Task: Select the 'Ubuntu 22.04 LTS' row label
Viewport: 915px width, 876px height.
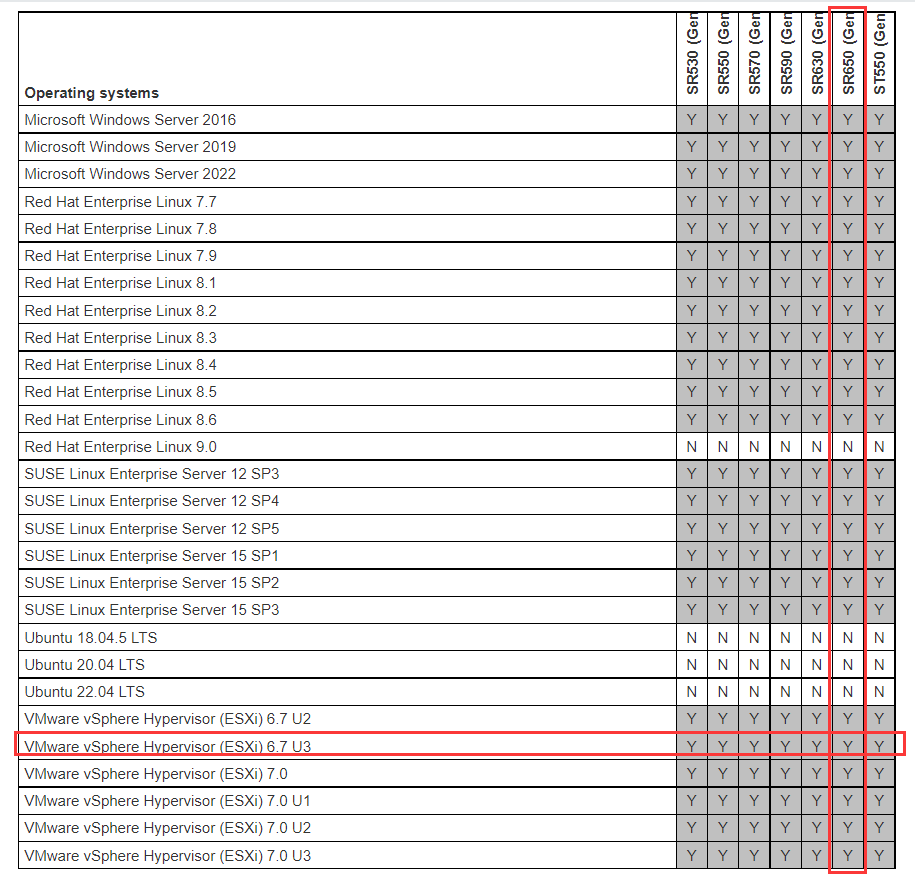Action: 85,692
